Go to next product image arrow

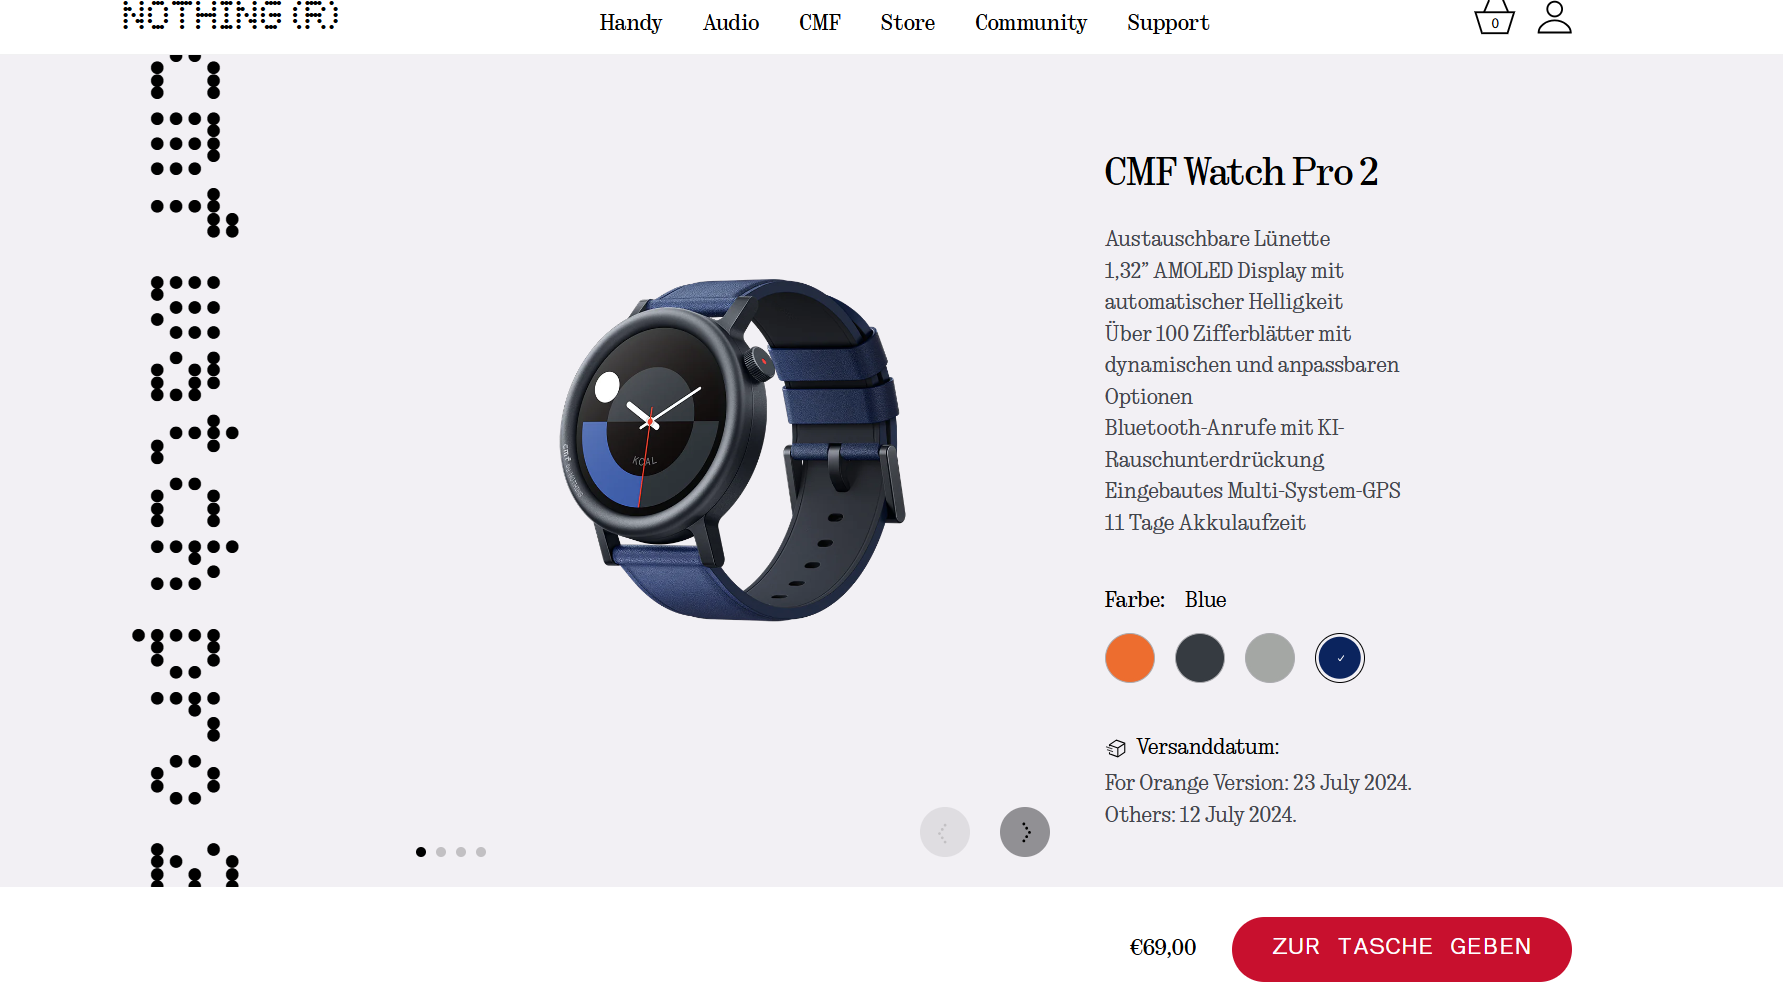click(x=1025, y=832)
